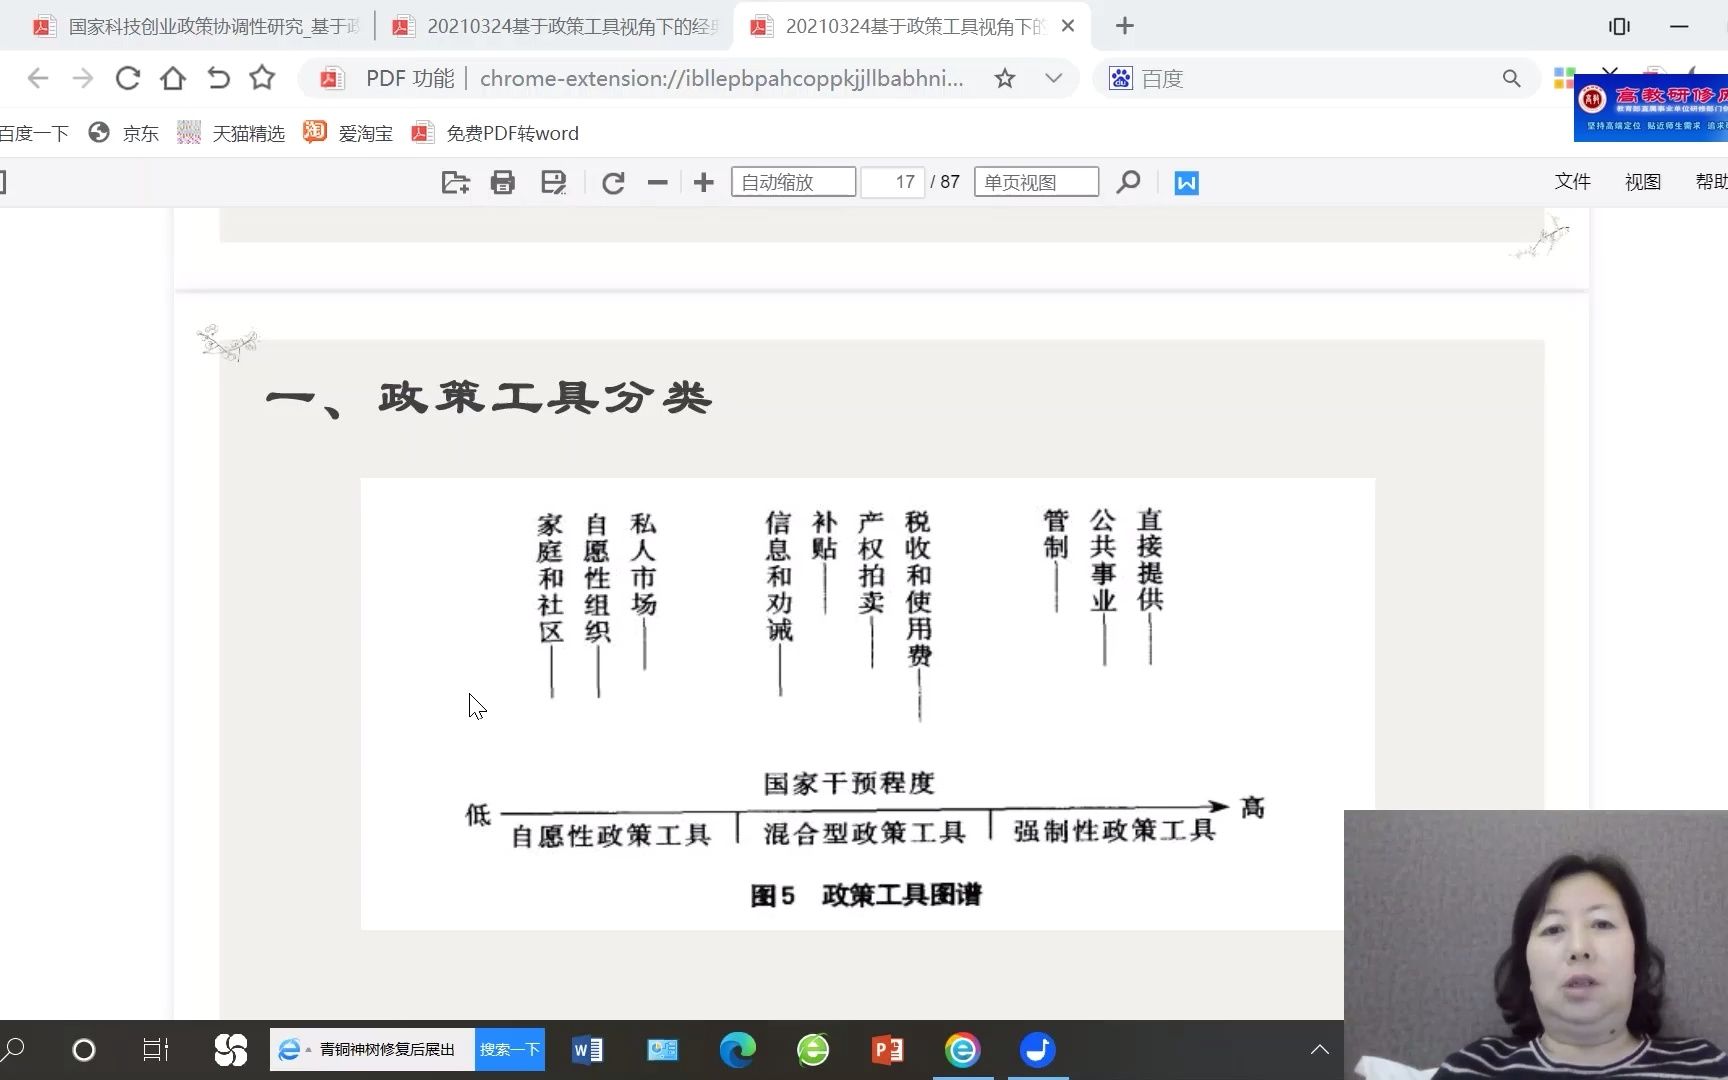Zoom in with the plus button
Image resolution: width=1728 pixels, height=1080 pixels.
704,182
